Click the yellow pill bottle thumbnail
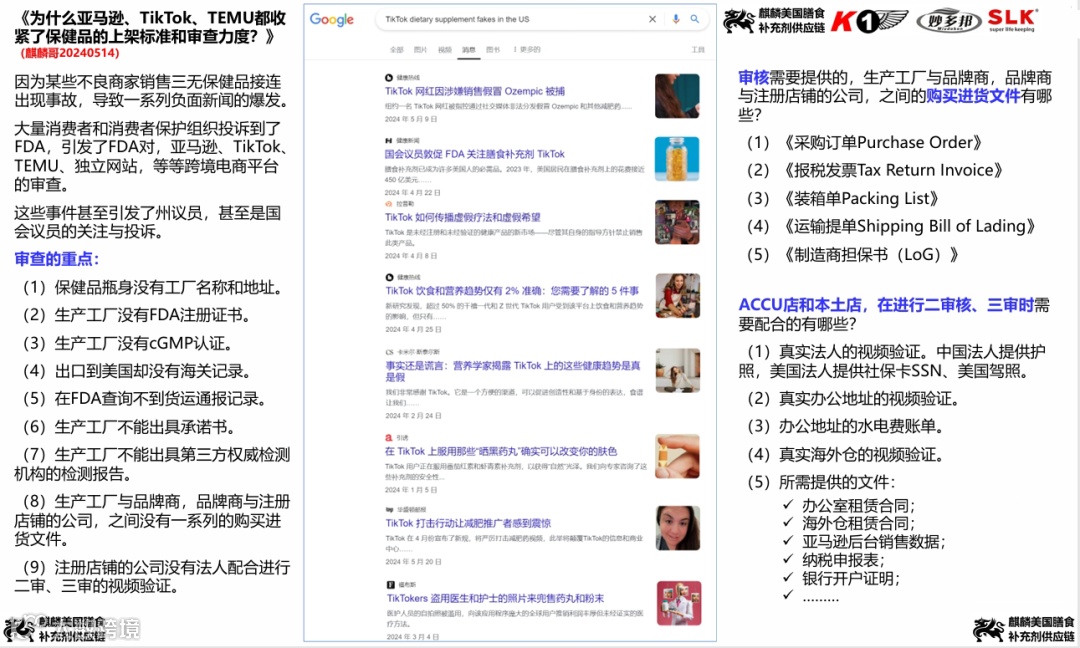The height and width of the screenshot is (648, 1080). pos(677,159)
